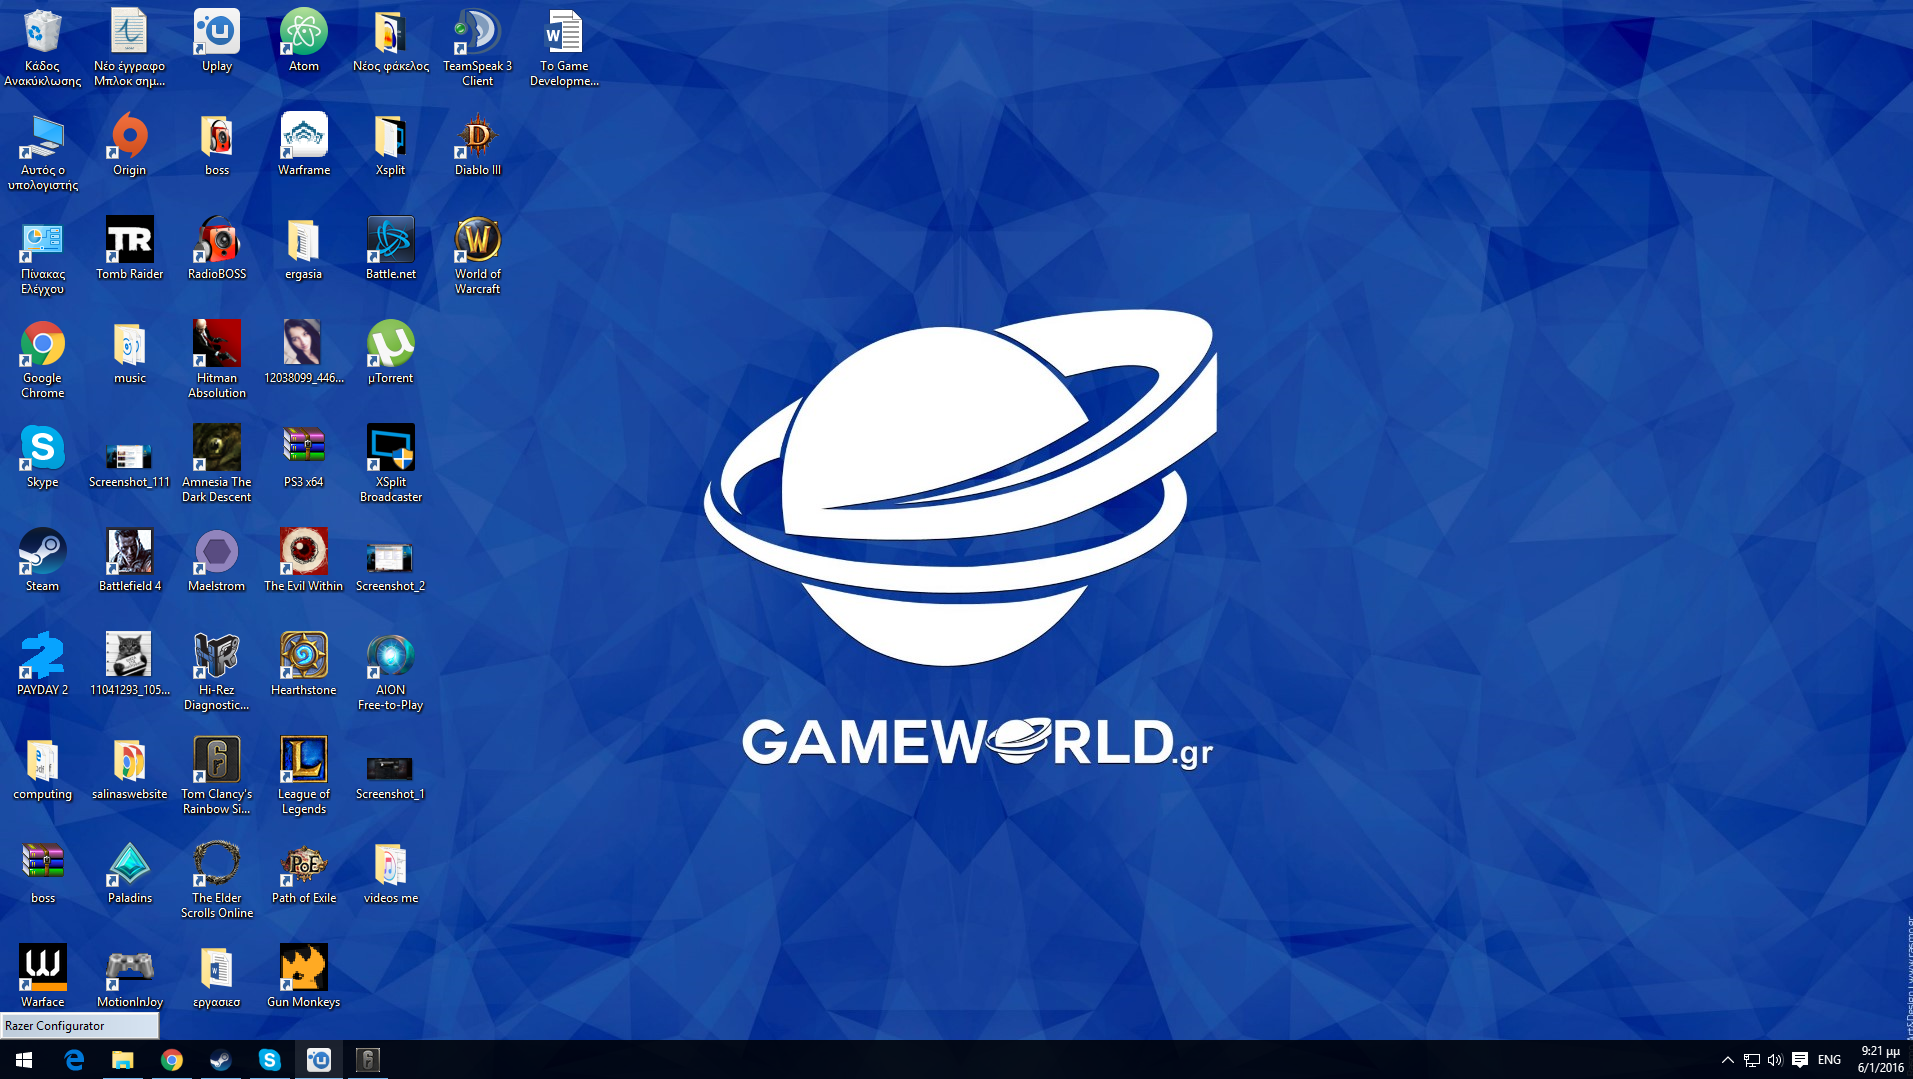Open the clock and calendar flyout
The width and height of the screenshot is (1913, 1079).
[x=1880, y=1060]
